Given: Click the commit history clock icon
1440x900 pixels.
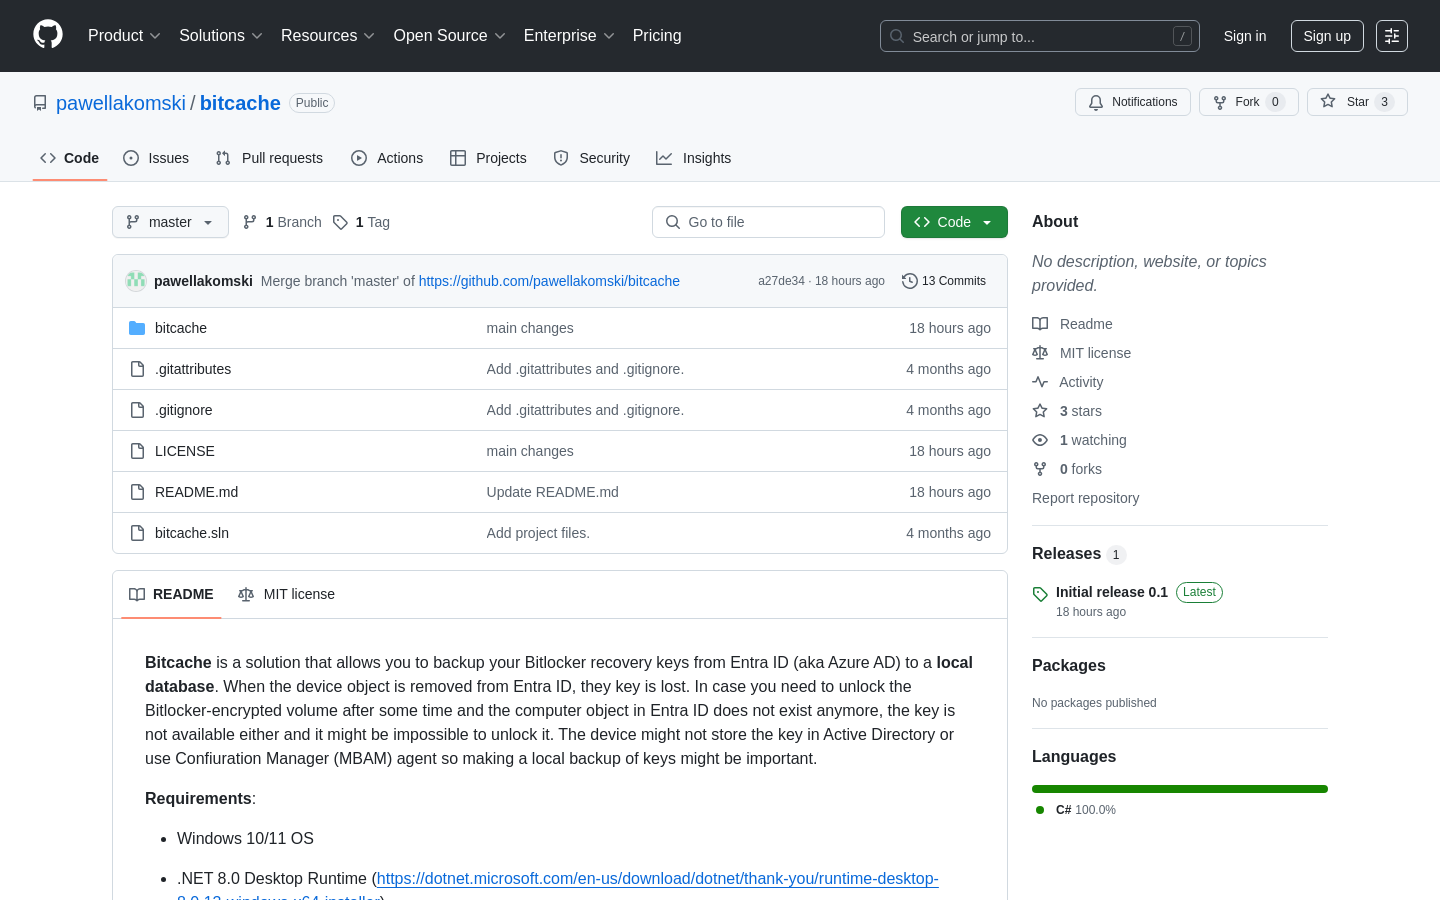Looking at the screenshot, I should [x=910, y=281].
